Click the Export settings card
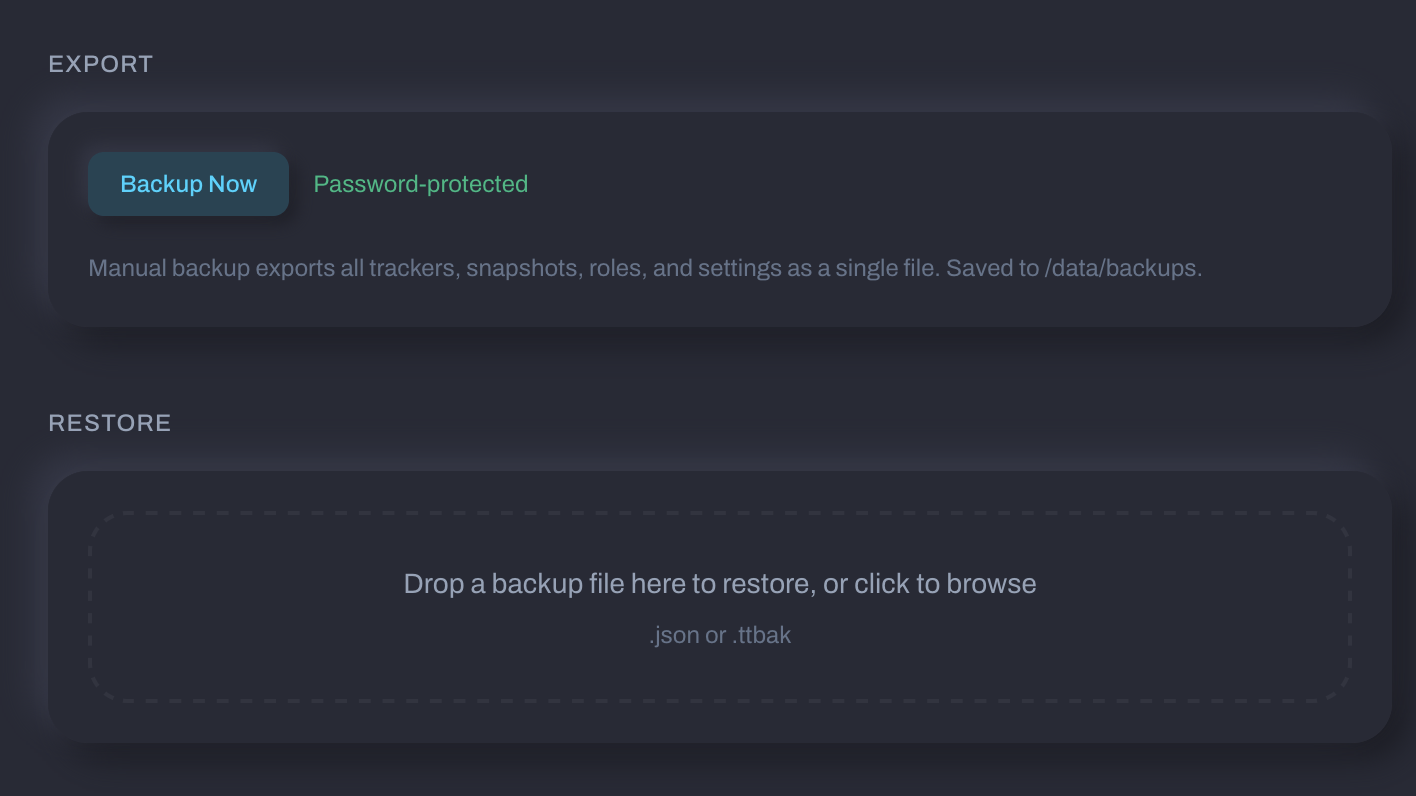 719,215
